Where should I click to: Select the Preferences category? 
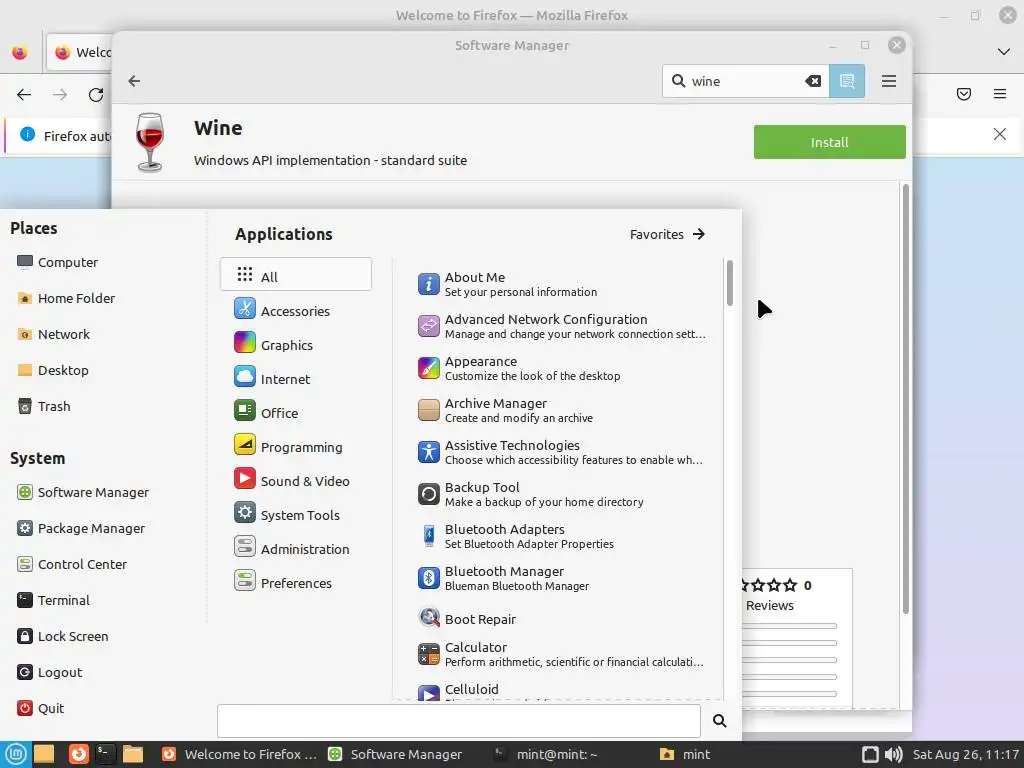(296, 583)
